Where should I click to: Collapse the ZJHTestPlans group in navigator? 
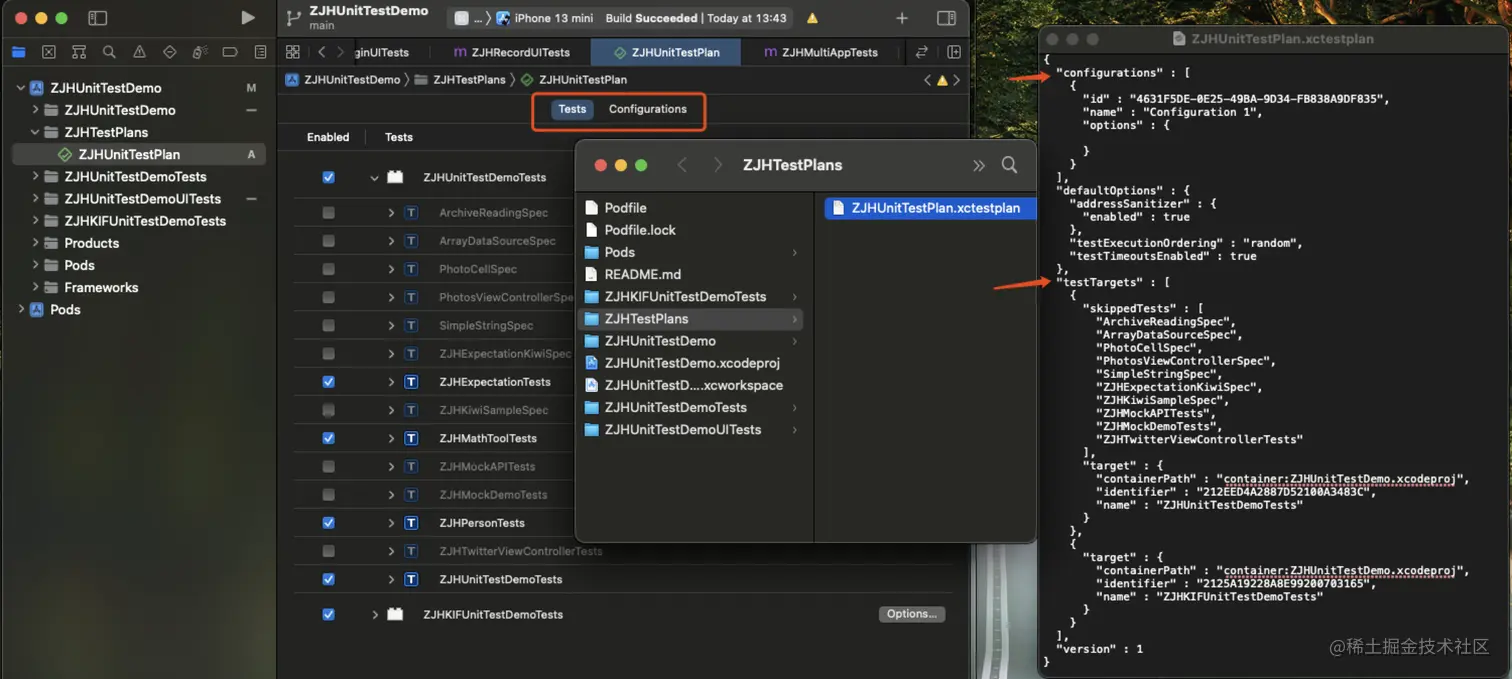pos(36,132)
